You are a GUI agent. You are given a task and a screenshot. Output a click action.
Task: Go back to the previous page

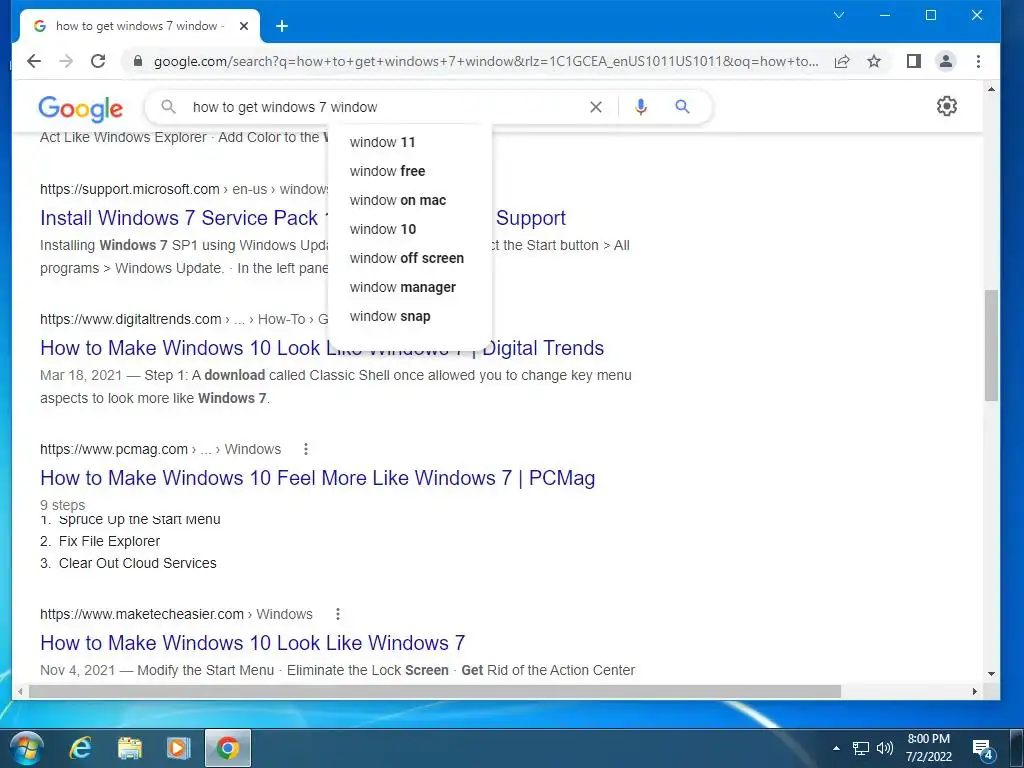pyautogui.click(x=34, y=61)
